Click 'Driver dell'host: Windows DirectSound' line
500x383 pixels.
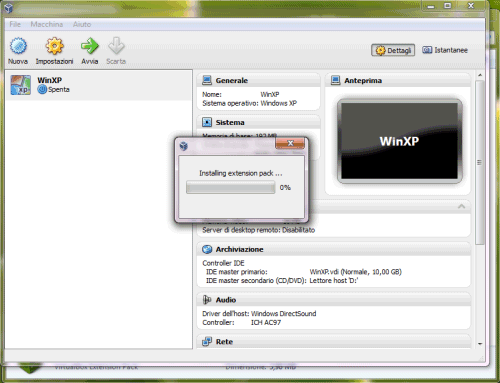point(259,314)
